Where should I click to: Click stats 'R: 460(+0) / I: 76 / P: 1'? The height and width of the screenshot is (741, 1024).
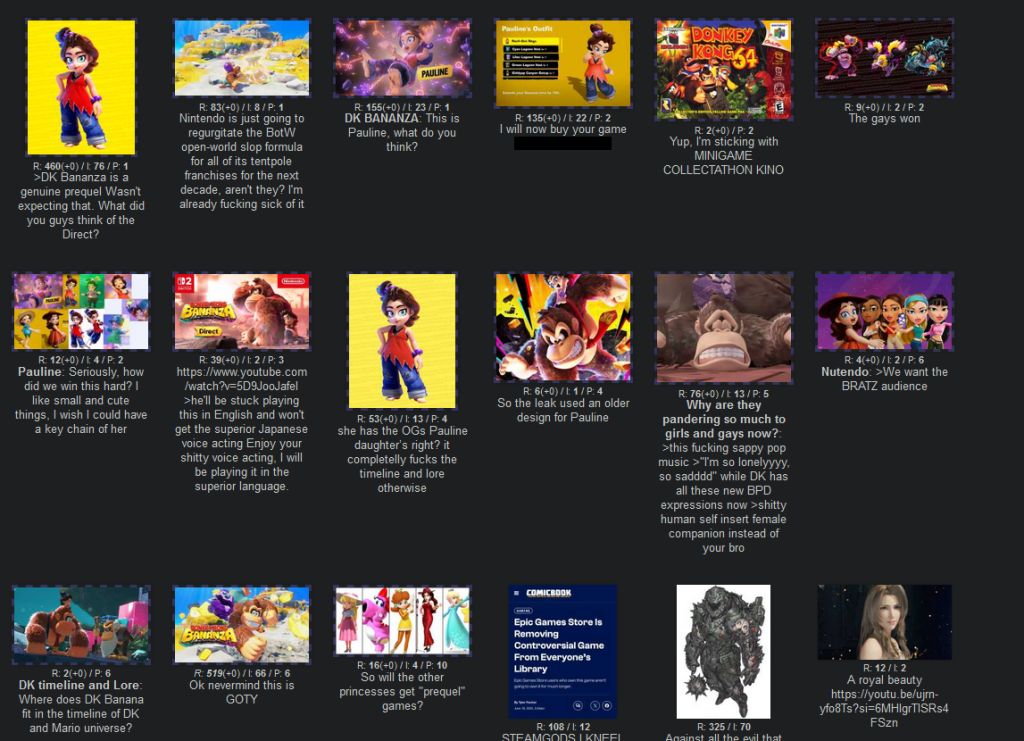tap(81, 166)
